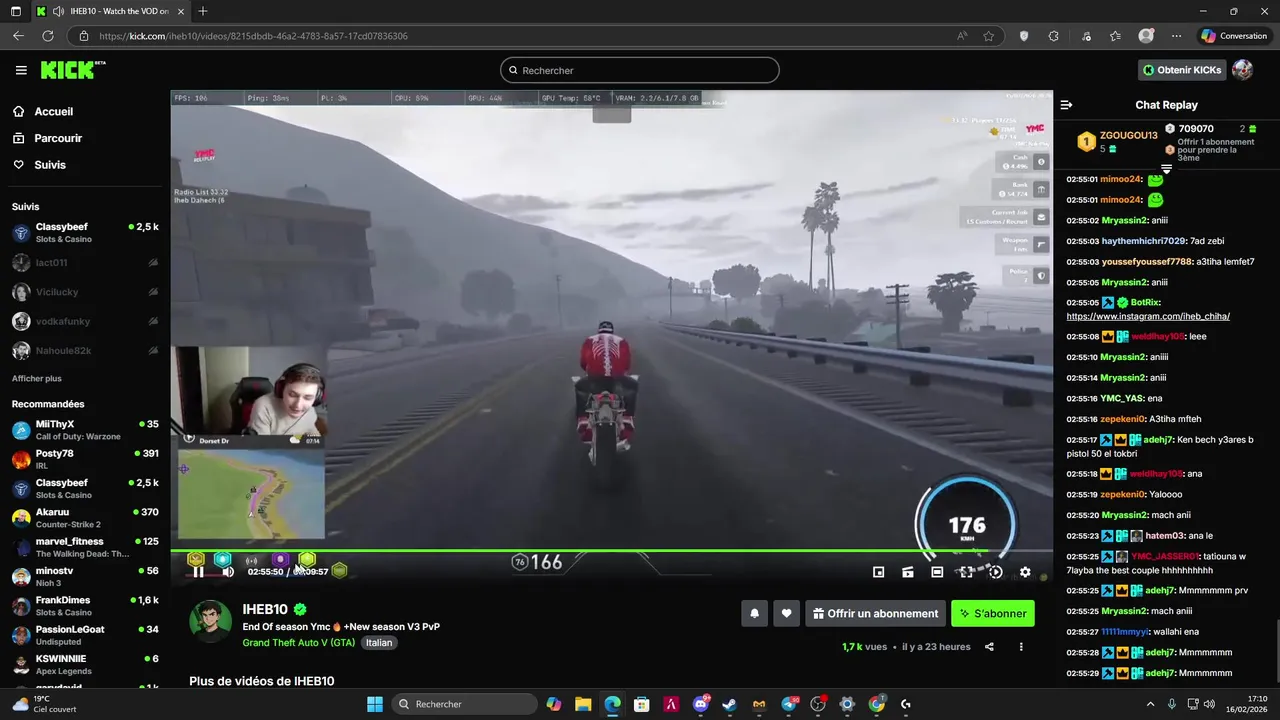Viewport: 1280px width, 720px height.
Task: Open Steam from the taskbar
Action: point(729,704)
